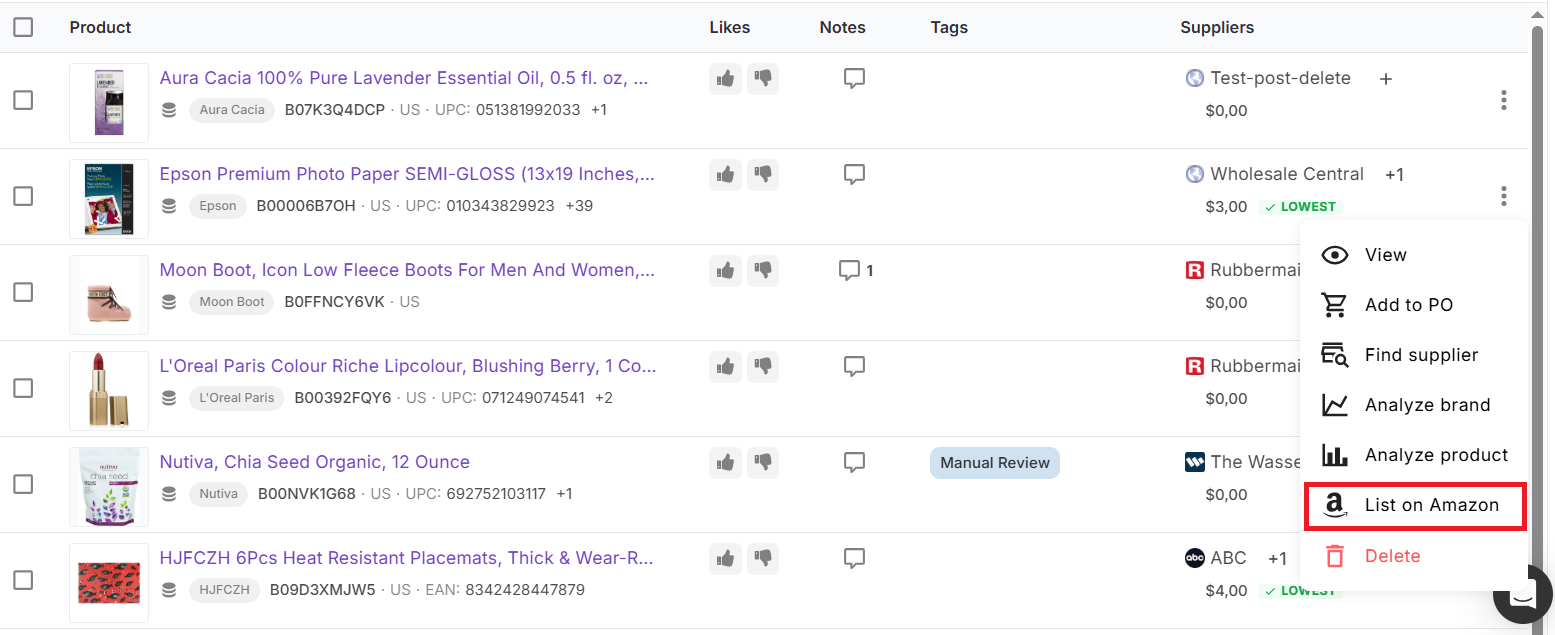Open the red placemats thumbnail
Screen dimensions: 1555x635
coord(109,583)
